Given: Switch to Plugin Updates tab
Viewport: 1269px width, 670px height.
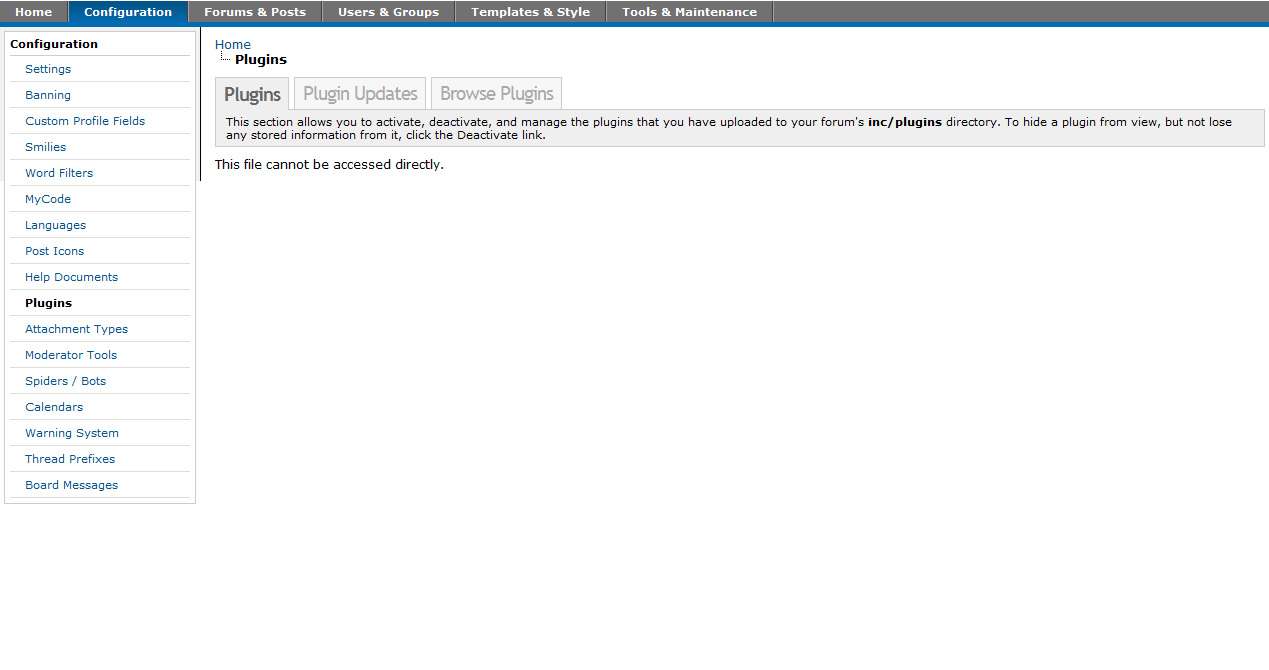Looking at the screenshot, I should pyautogui.click(x=360, y=93).
